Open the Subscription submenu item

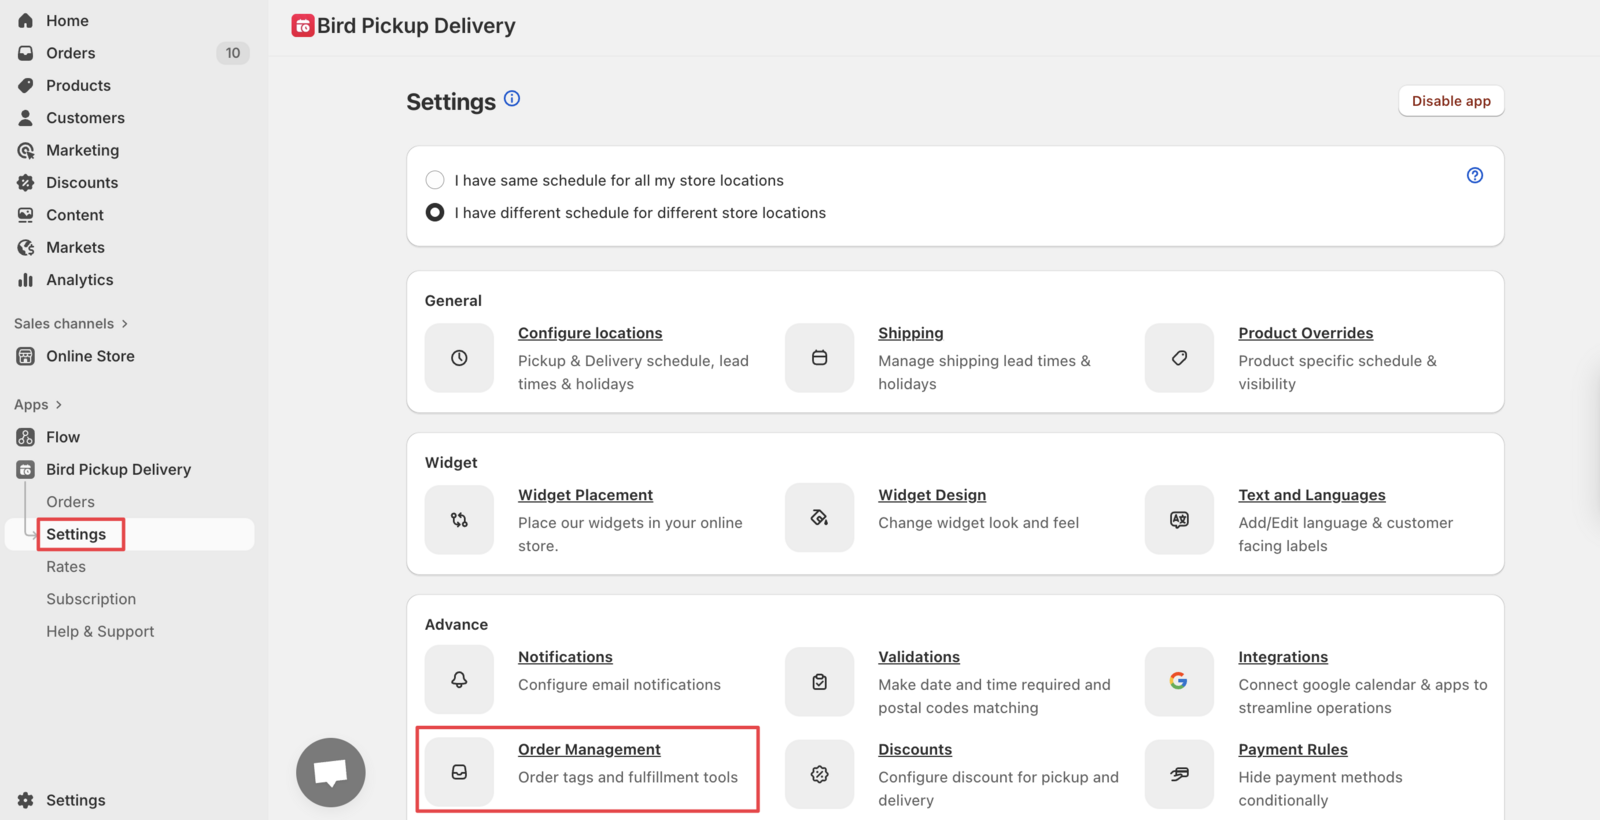coord(91,599)
